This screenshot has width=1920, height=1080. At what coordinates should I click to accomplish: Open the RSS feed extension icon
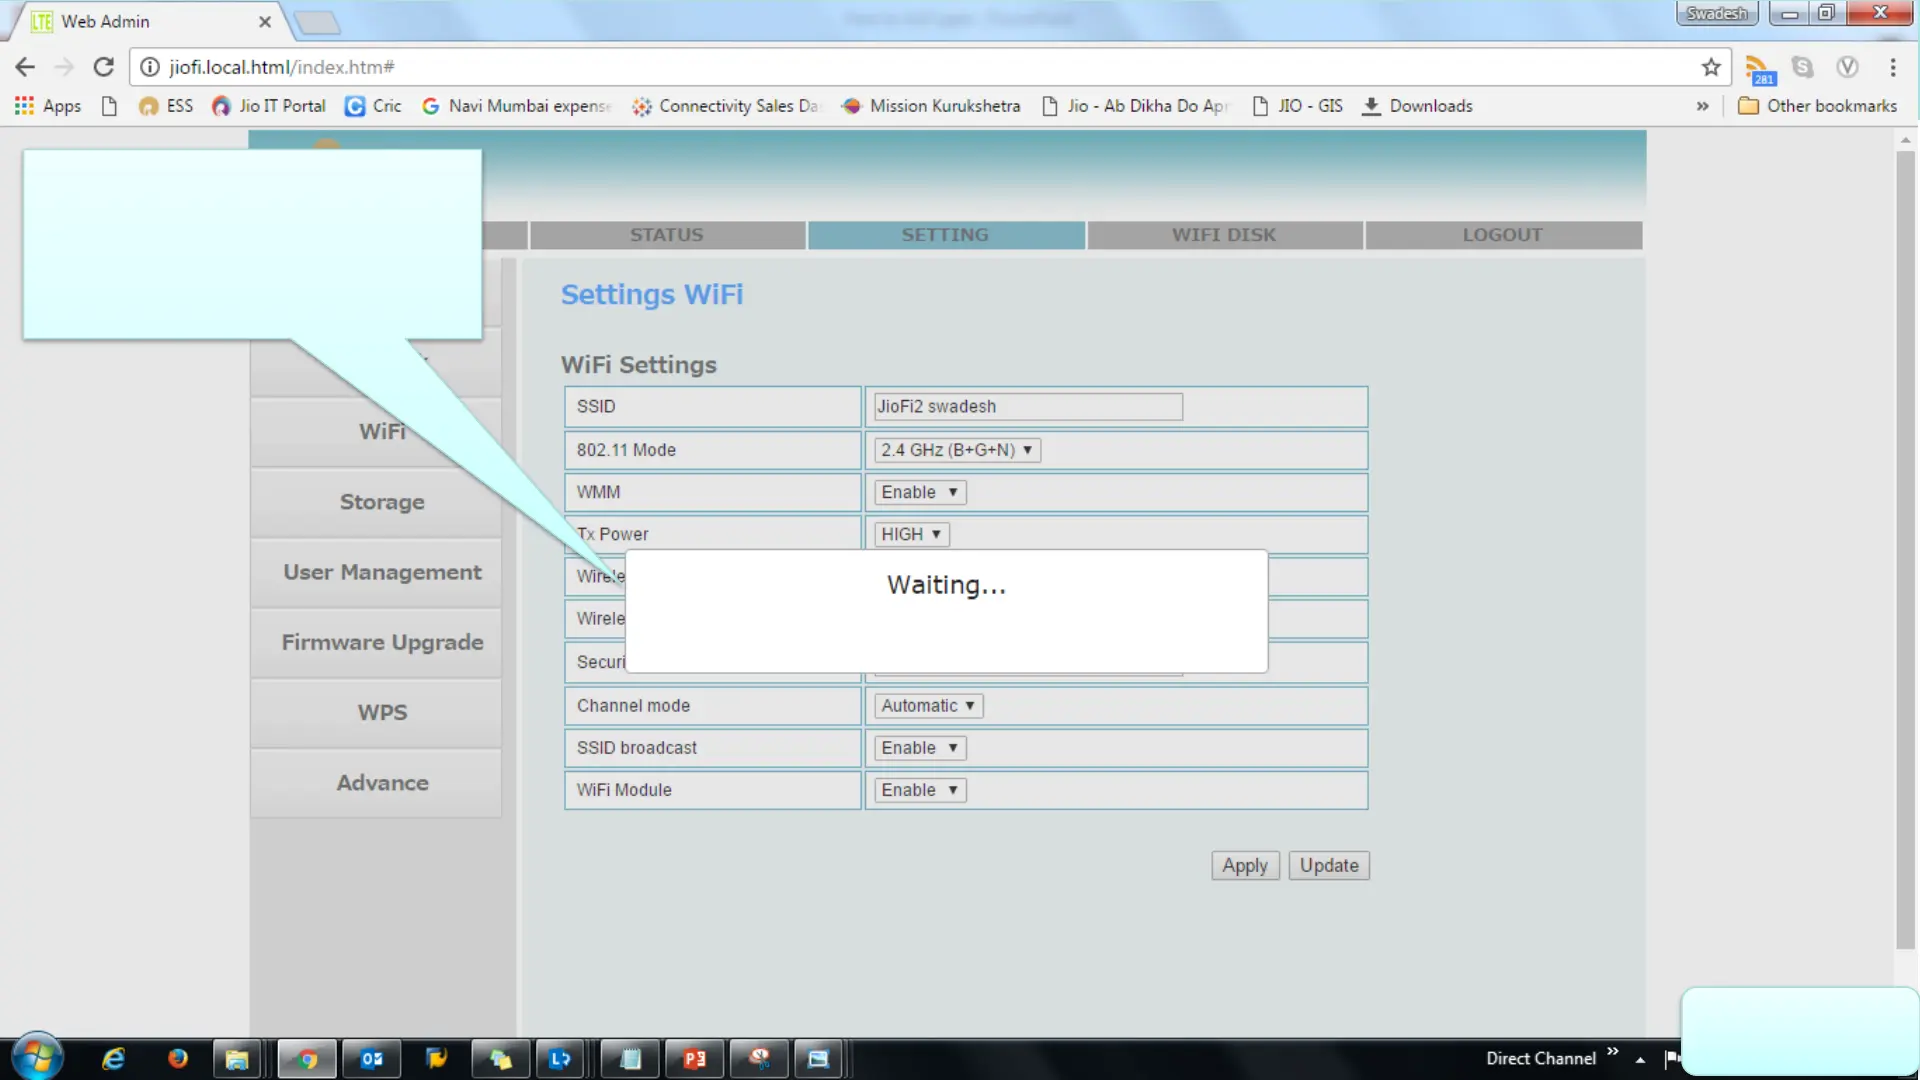pyautogui.click(x=1758, y=69)
